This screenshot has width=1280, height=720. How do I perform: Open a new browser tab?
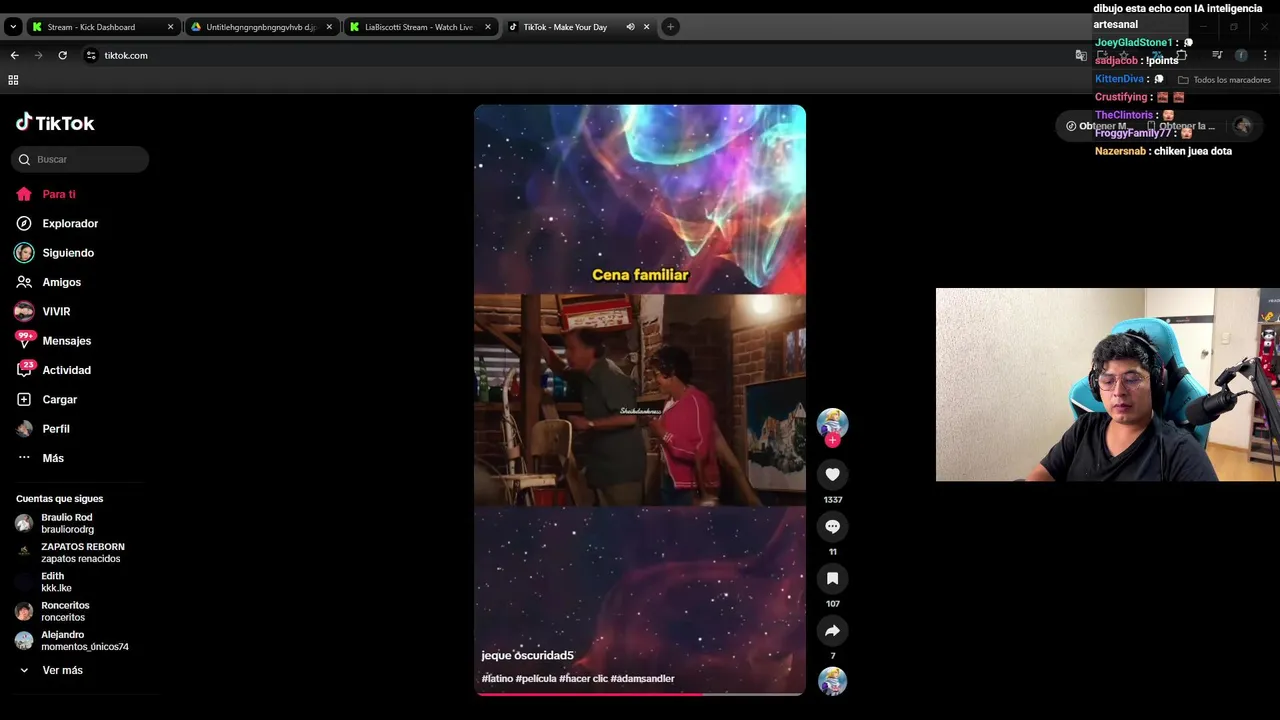tap(670, 27)
